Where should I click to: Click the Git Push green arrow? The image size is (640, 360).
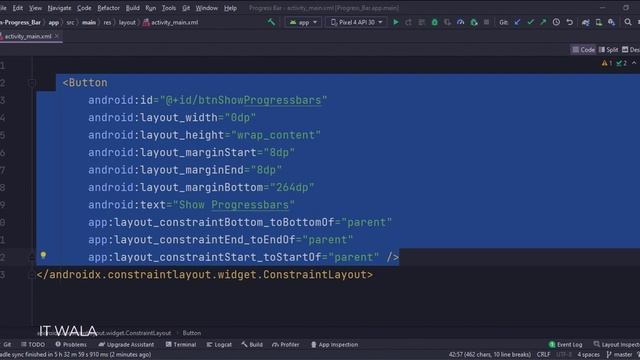coord(543,22)
